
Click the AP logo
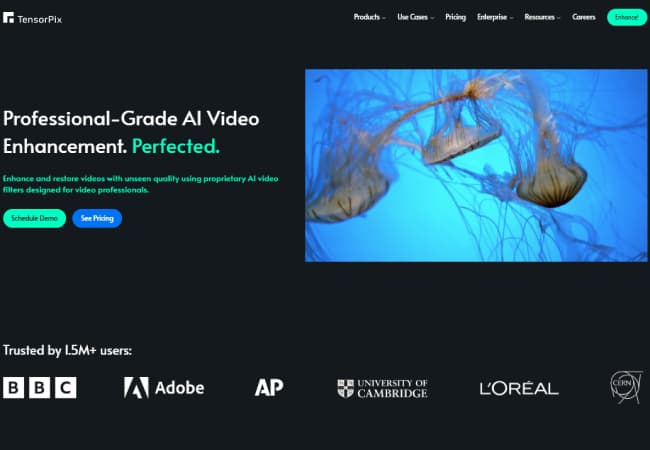(269, 387)
